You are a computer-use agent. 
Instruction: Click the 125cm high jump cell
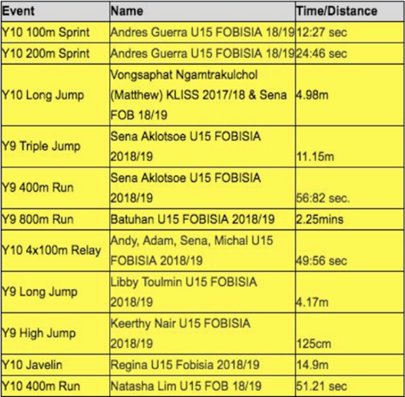click(349, 333)
